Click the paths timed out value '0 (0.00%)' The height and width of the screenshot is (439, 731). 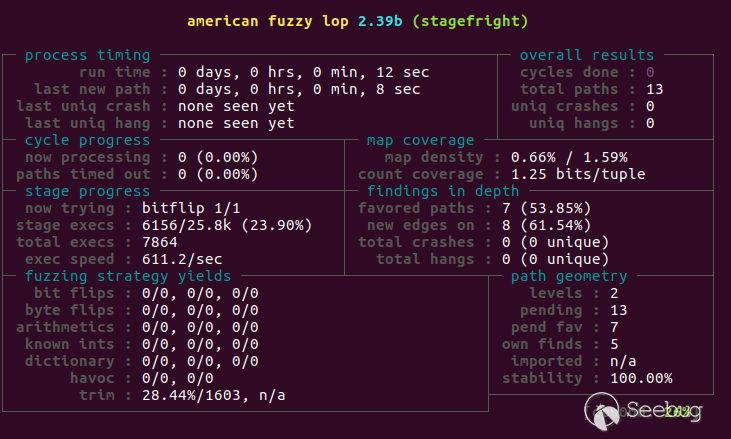click(x=218, y=174)
